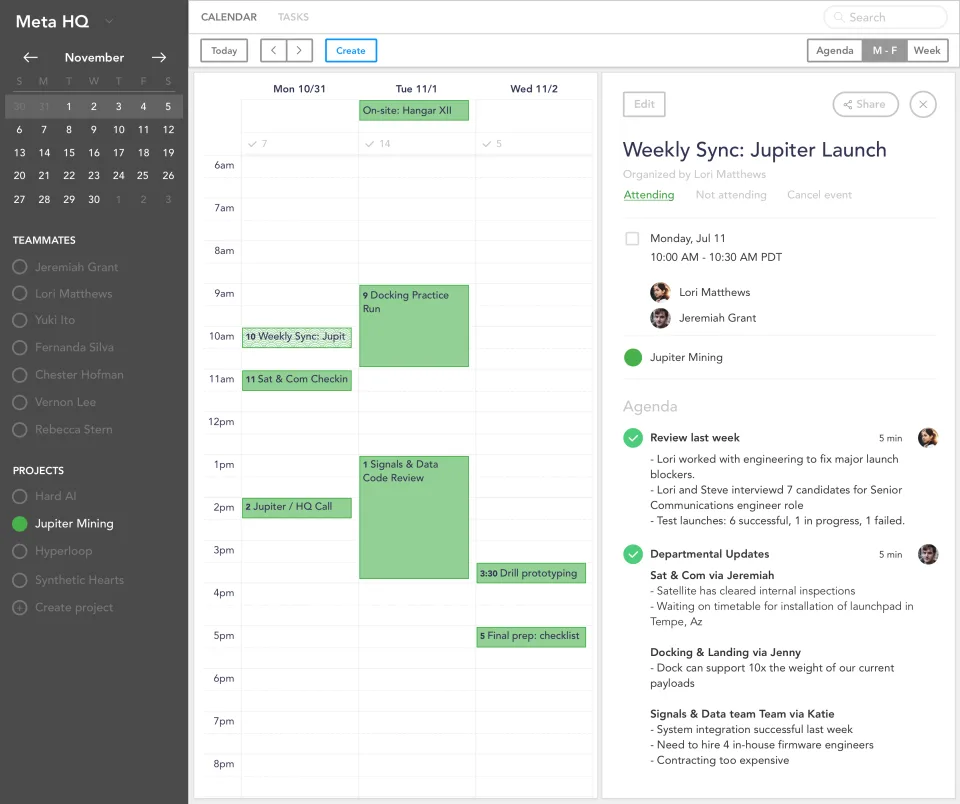The height and width of the screenshot is (804, 960).
Task: Go to next month with right arrow
Action: pyautogui.click(x=159, y=57)
